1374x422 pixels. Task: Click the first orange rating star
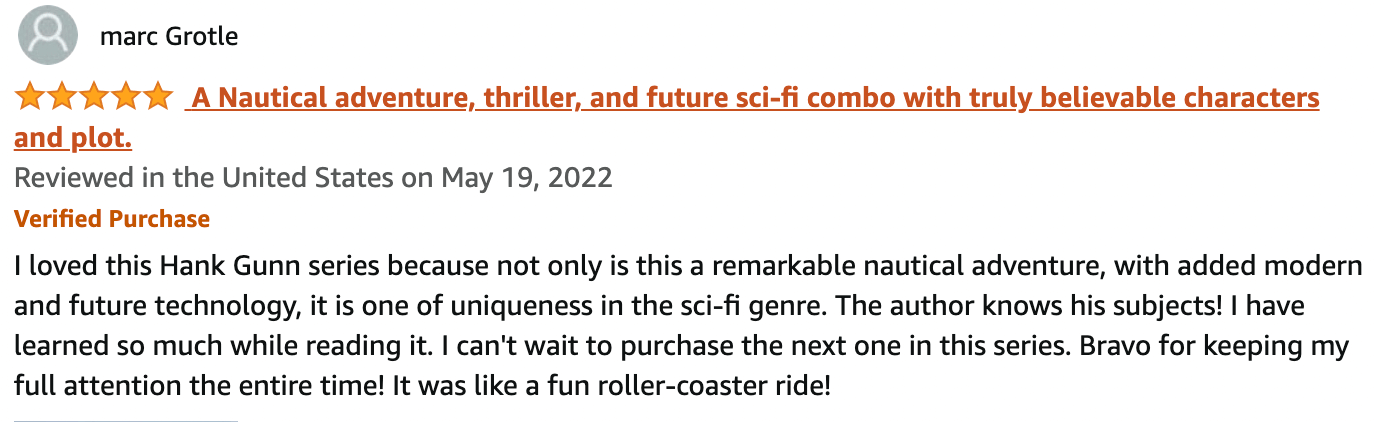pos(30,97)
